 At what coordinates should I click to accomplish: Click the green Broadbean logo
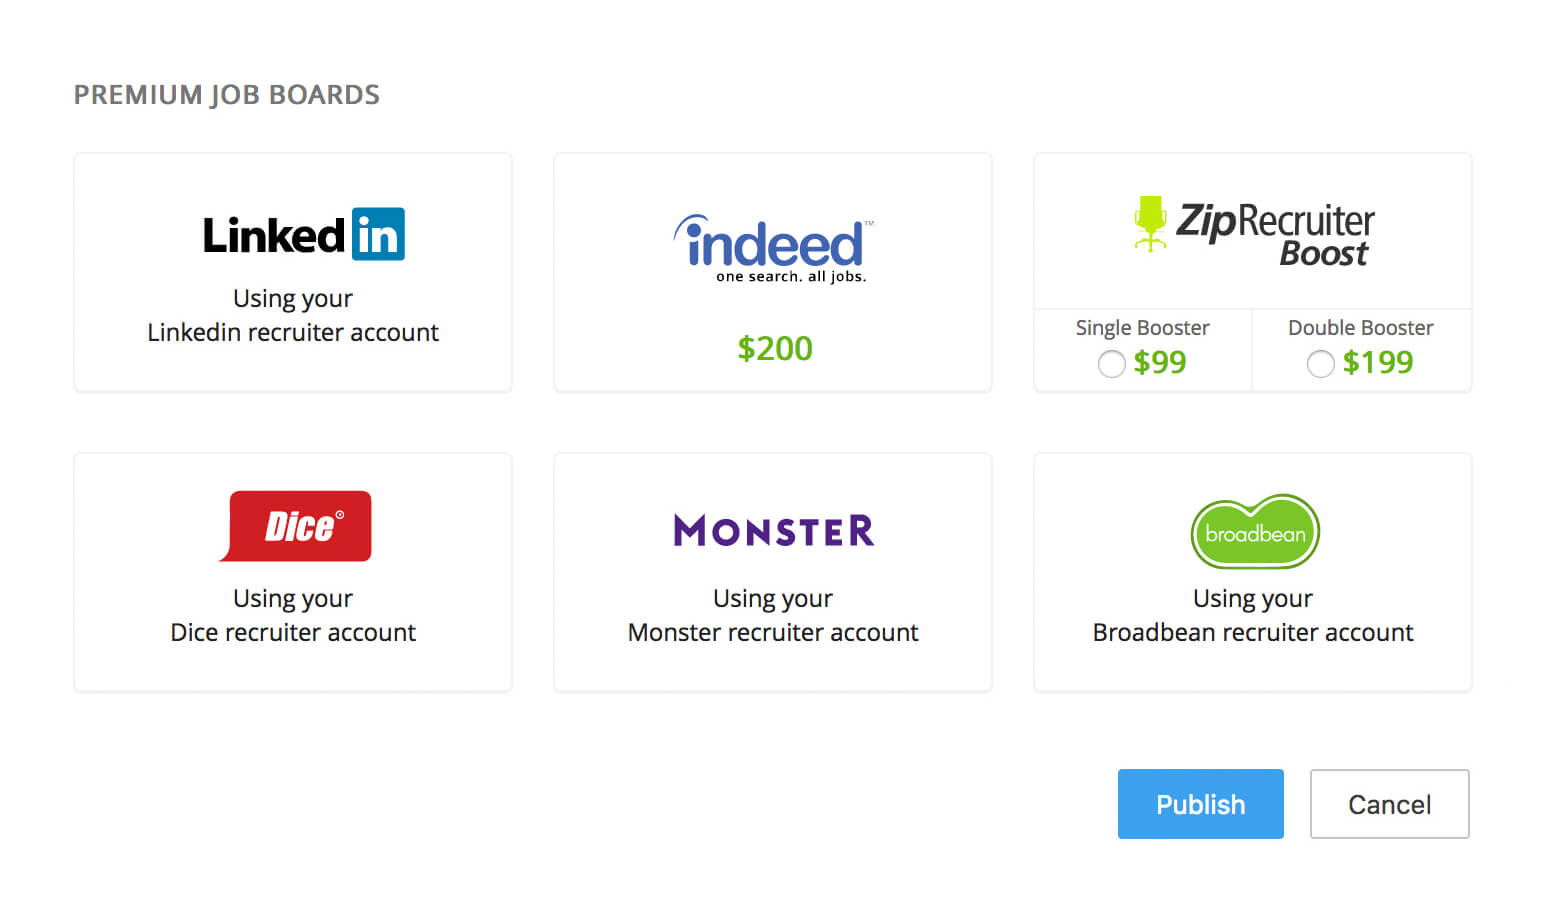1254,532
